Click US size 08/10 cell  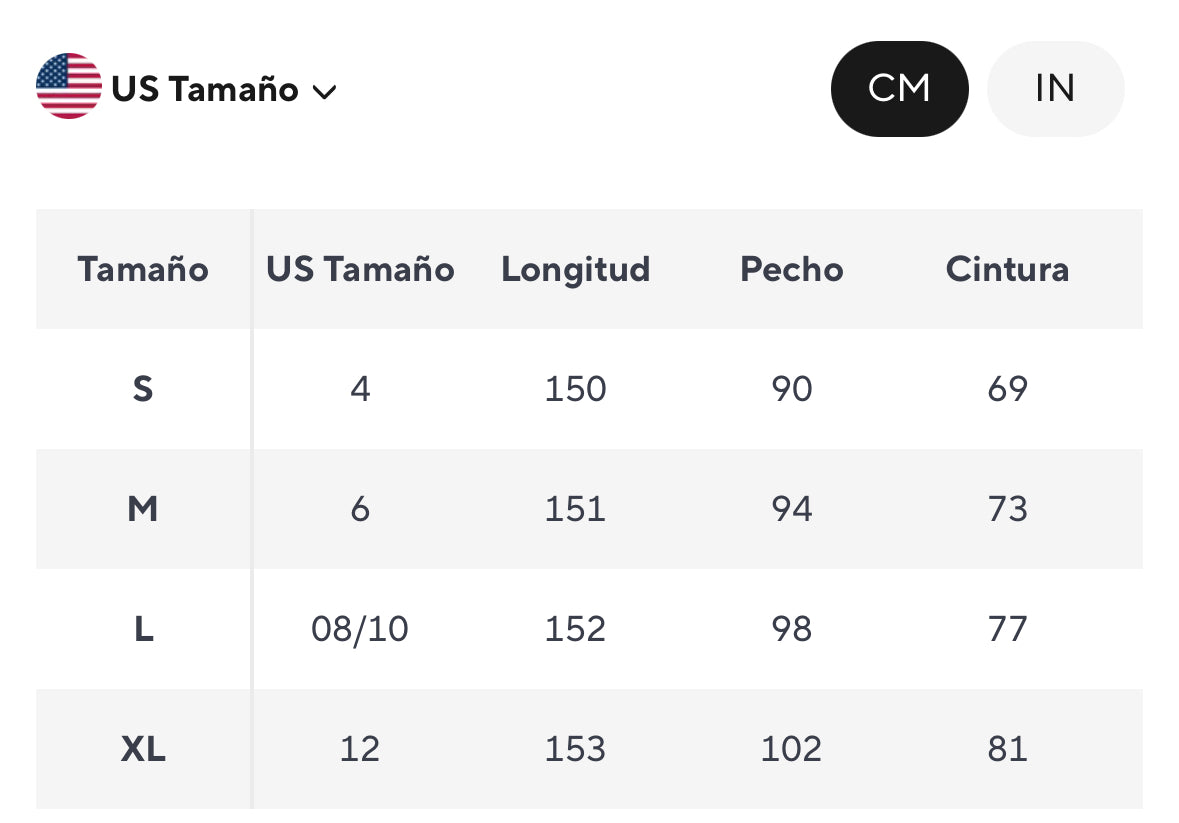pos(360,629)
